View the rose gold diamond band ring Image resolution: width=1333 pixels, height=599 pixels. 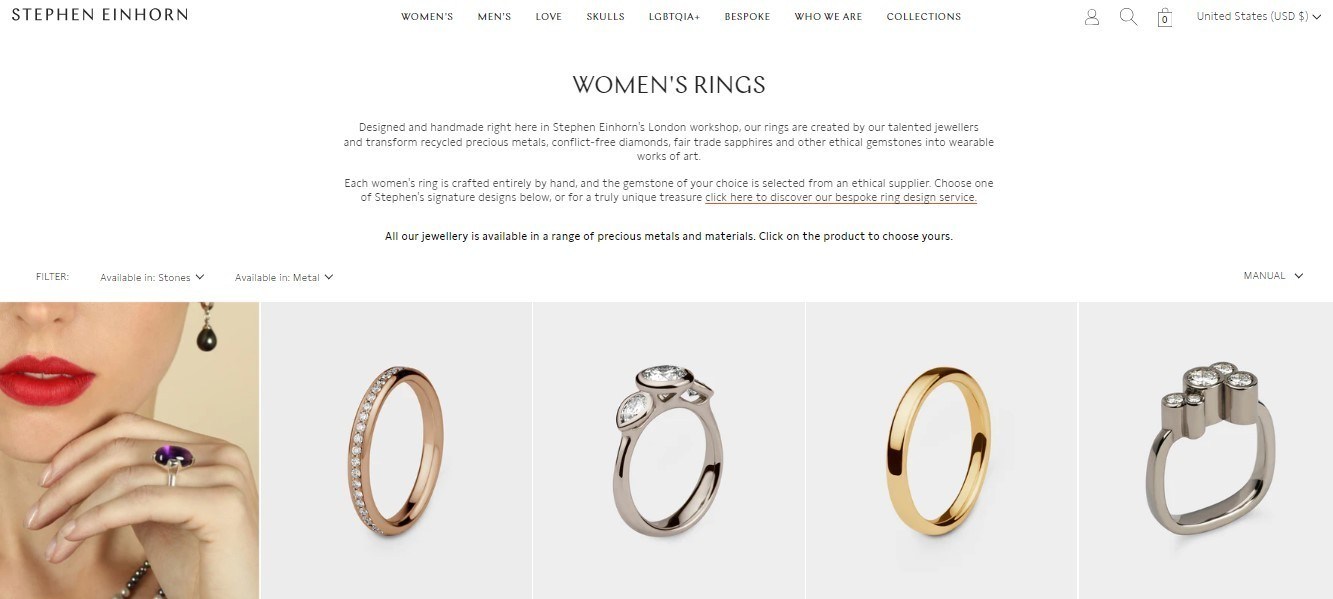(396, 450)
